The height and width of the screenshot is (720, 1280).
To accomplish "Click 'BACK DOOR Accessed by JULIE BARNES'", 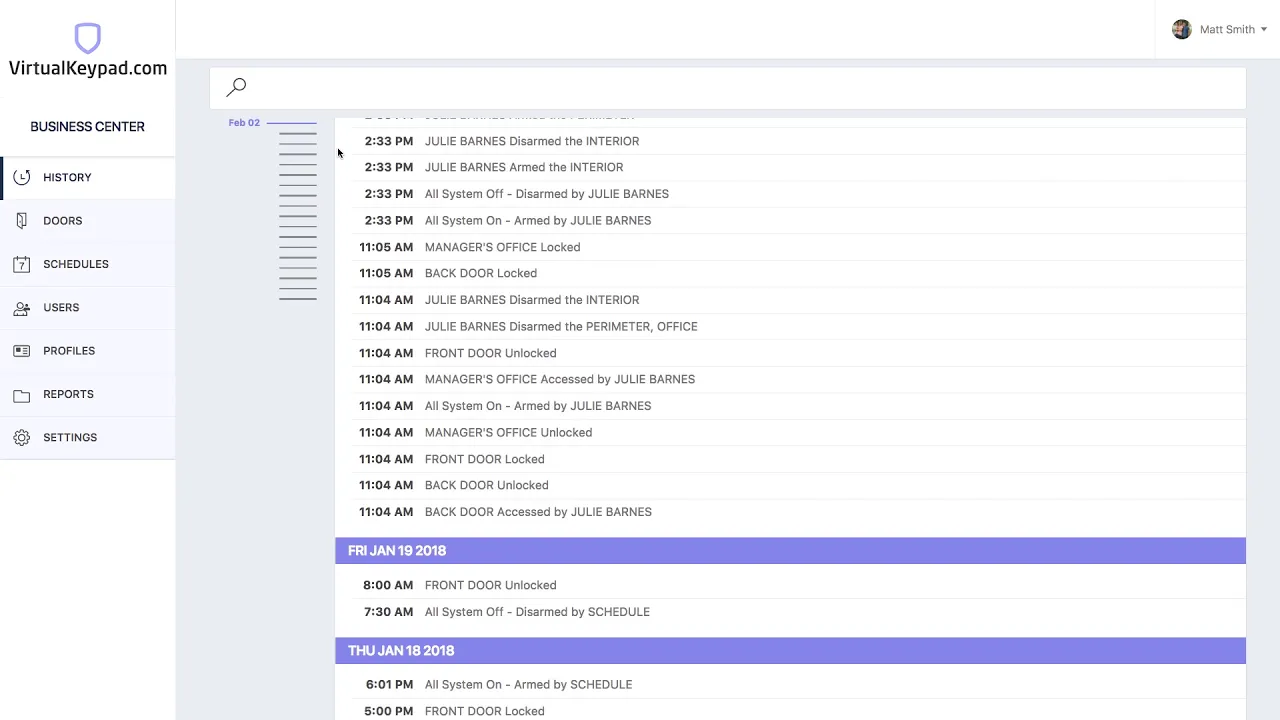I will [x=538, y=512].
